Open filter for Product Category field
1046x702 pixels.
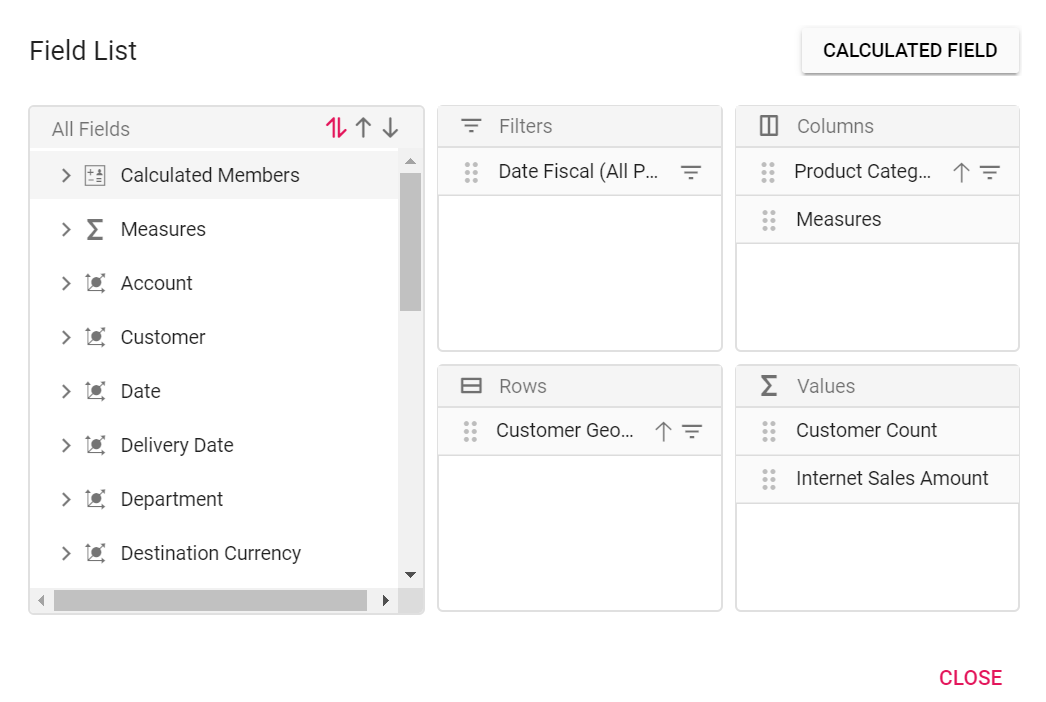tap(990, 173)
